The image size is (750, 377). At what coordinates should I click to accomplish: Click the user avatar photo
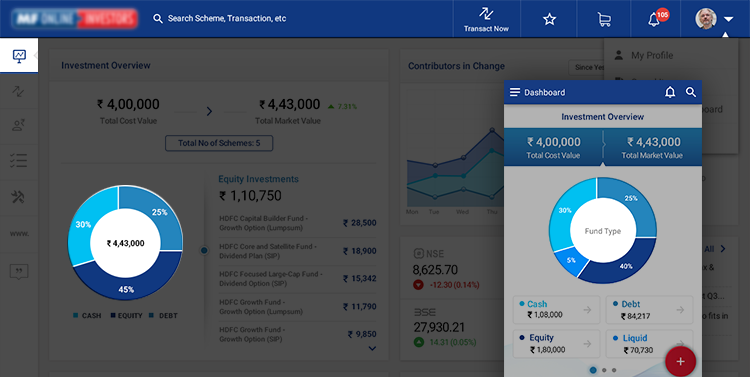[706, 19]
